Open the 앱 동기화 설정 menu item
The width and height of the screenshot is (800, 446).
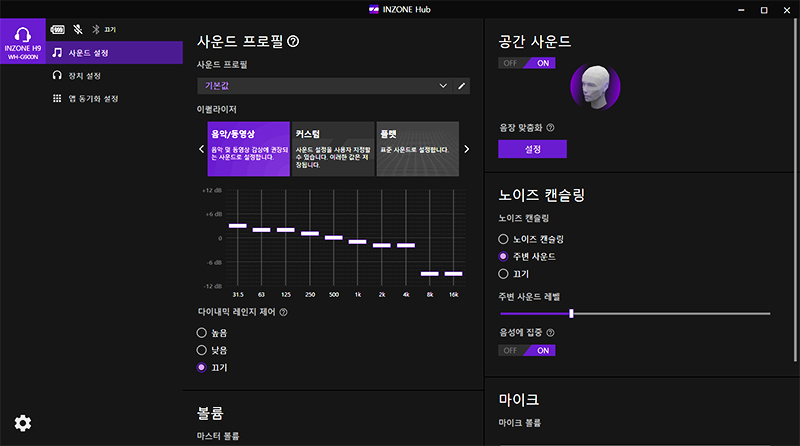click(92, 99)
